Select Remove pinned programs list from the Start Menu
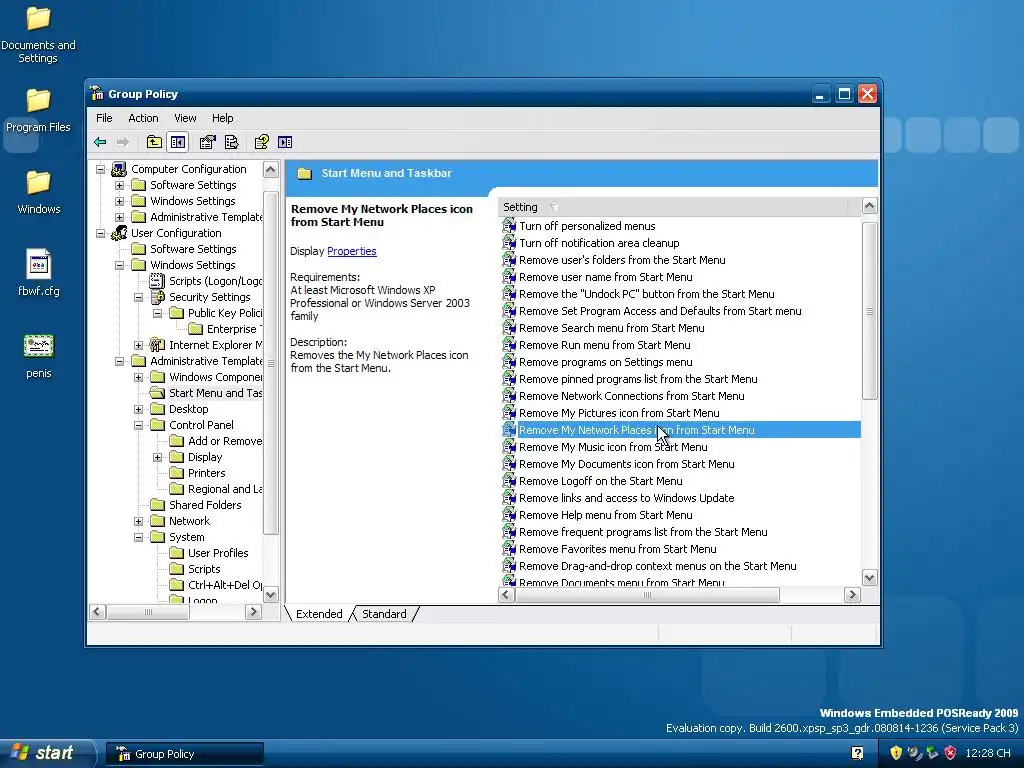1024x768 pixels. pos(638,379)
